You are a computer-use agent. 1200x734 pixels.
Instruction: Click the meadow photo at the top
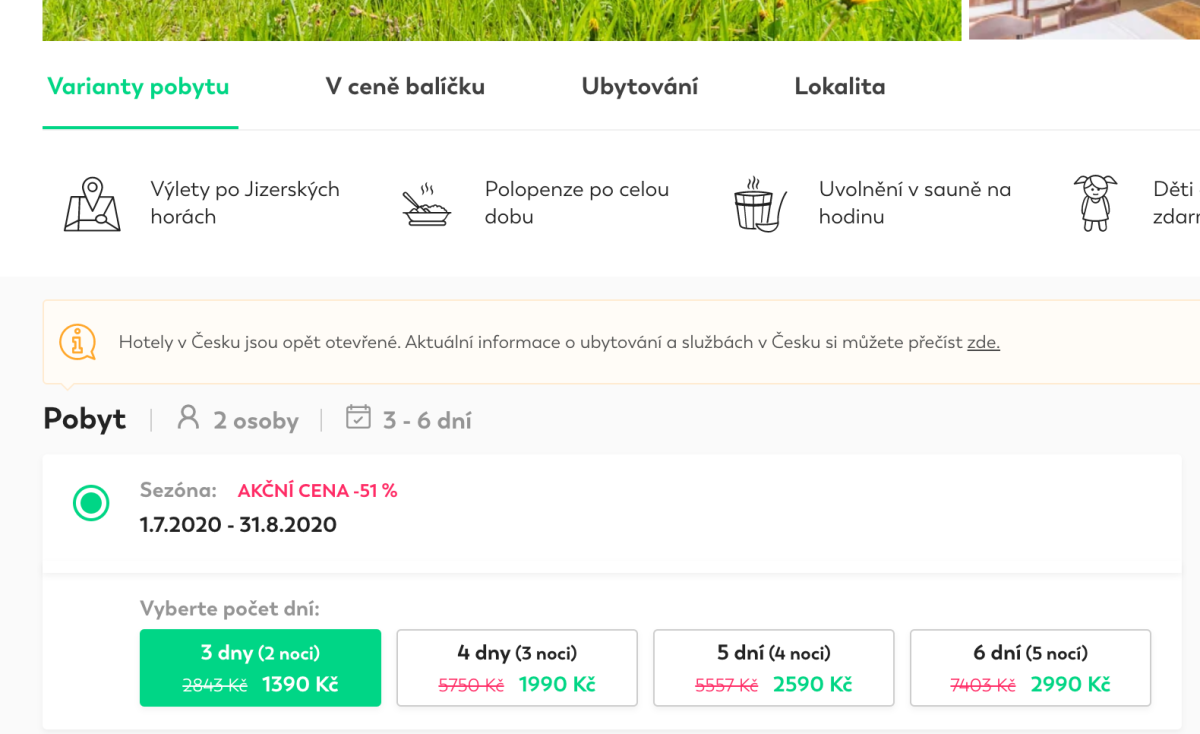500,19
